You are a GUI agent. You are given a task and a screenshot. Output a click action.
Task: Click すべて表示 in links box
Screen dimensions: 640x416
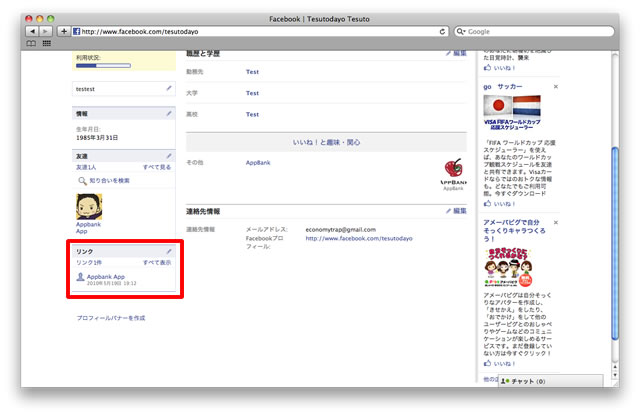(157, 263)
